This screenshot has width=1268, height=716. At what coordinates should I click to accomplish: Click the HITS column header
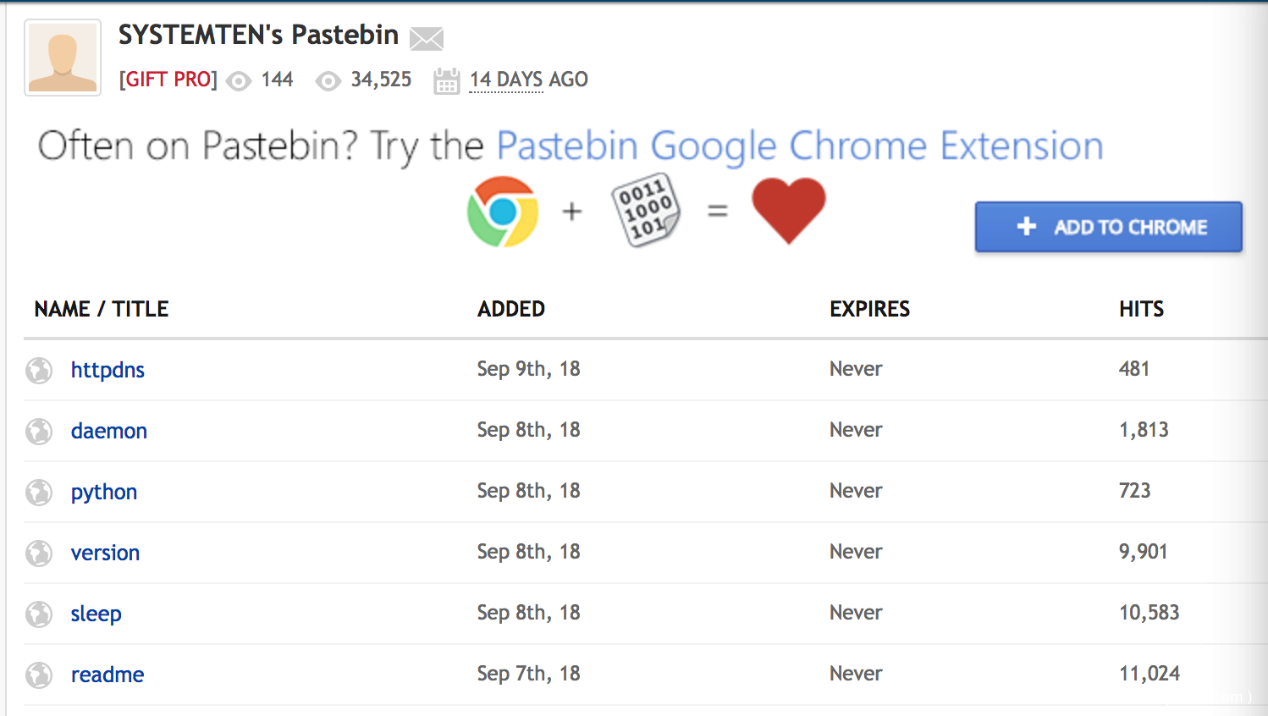click(1141, 309)
